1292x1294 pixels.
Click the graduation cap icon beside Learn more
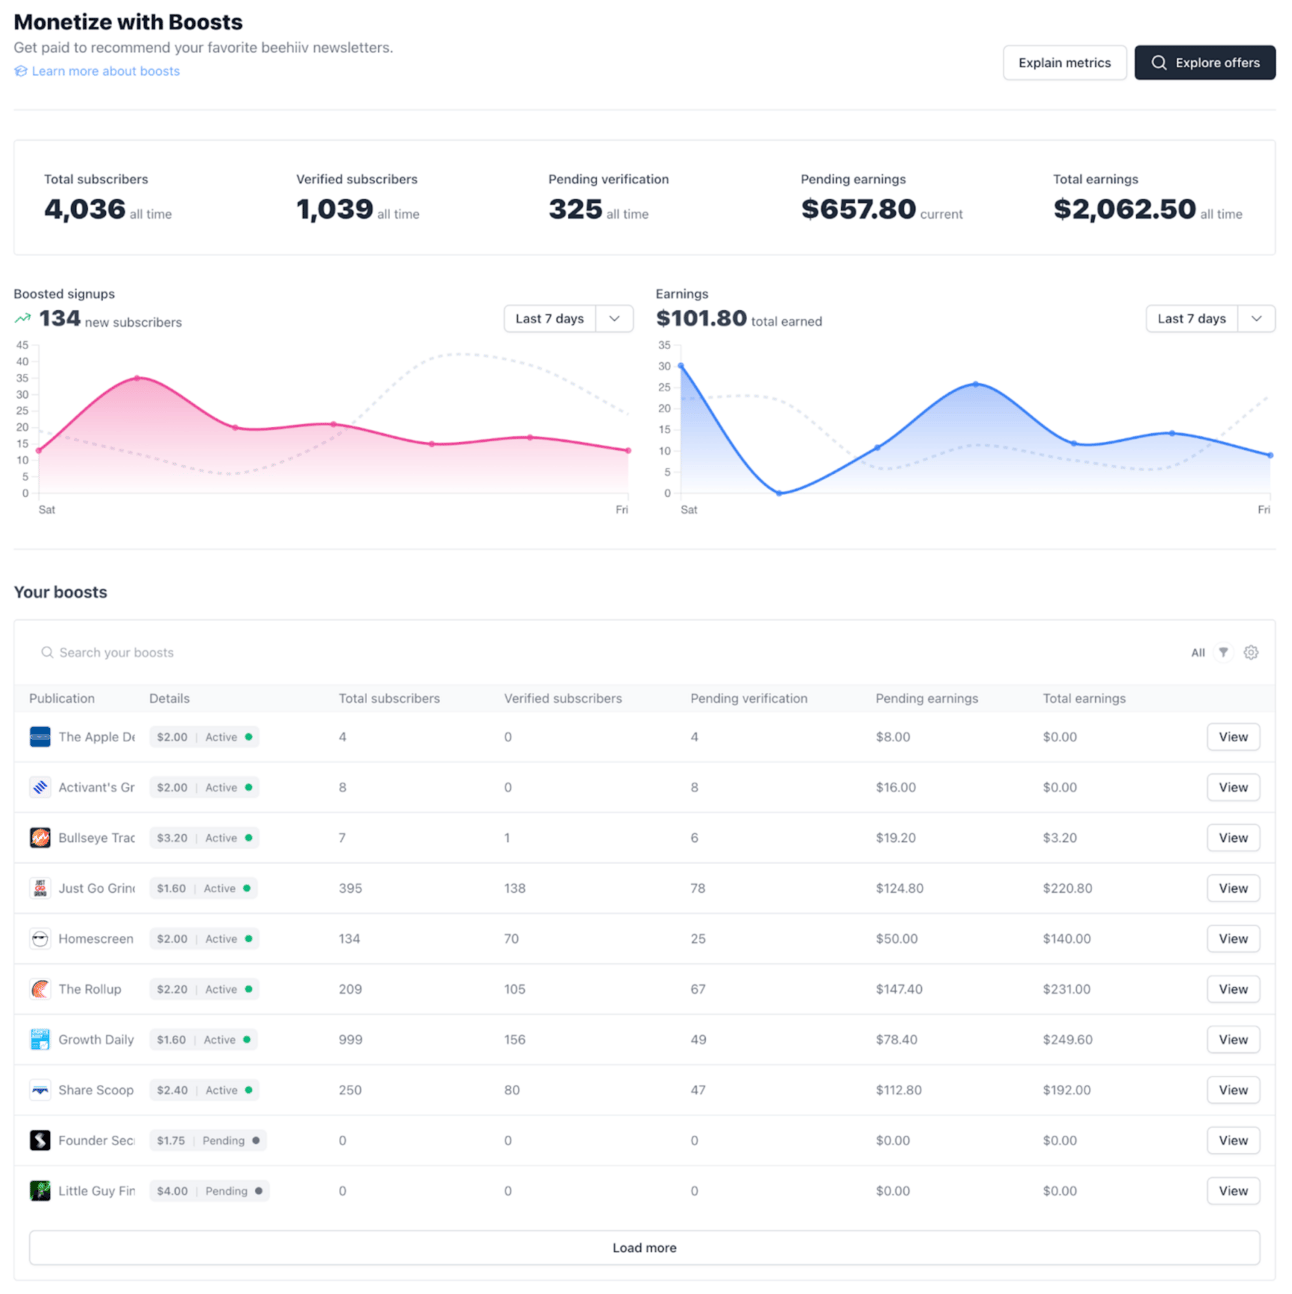(x=21, y=71)
